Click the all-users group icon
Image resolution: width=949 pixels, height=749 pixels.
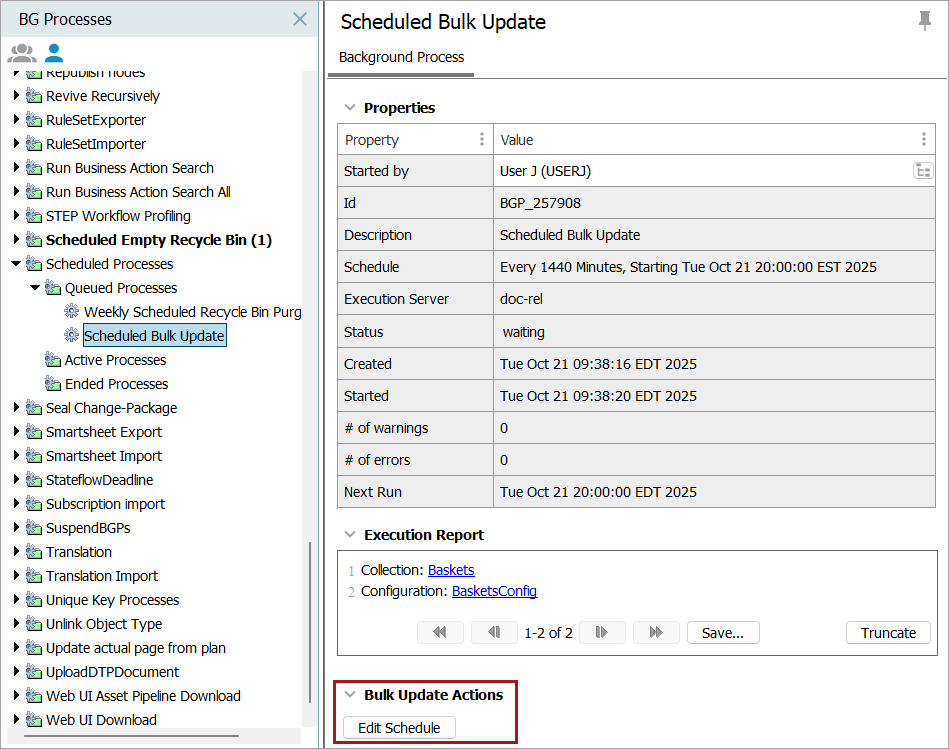(21, 53)
